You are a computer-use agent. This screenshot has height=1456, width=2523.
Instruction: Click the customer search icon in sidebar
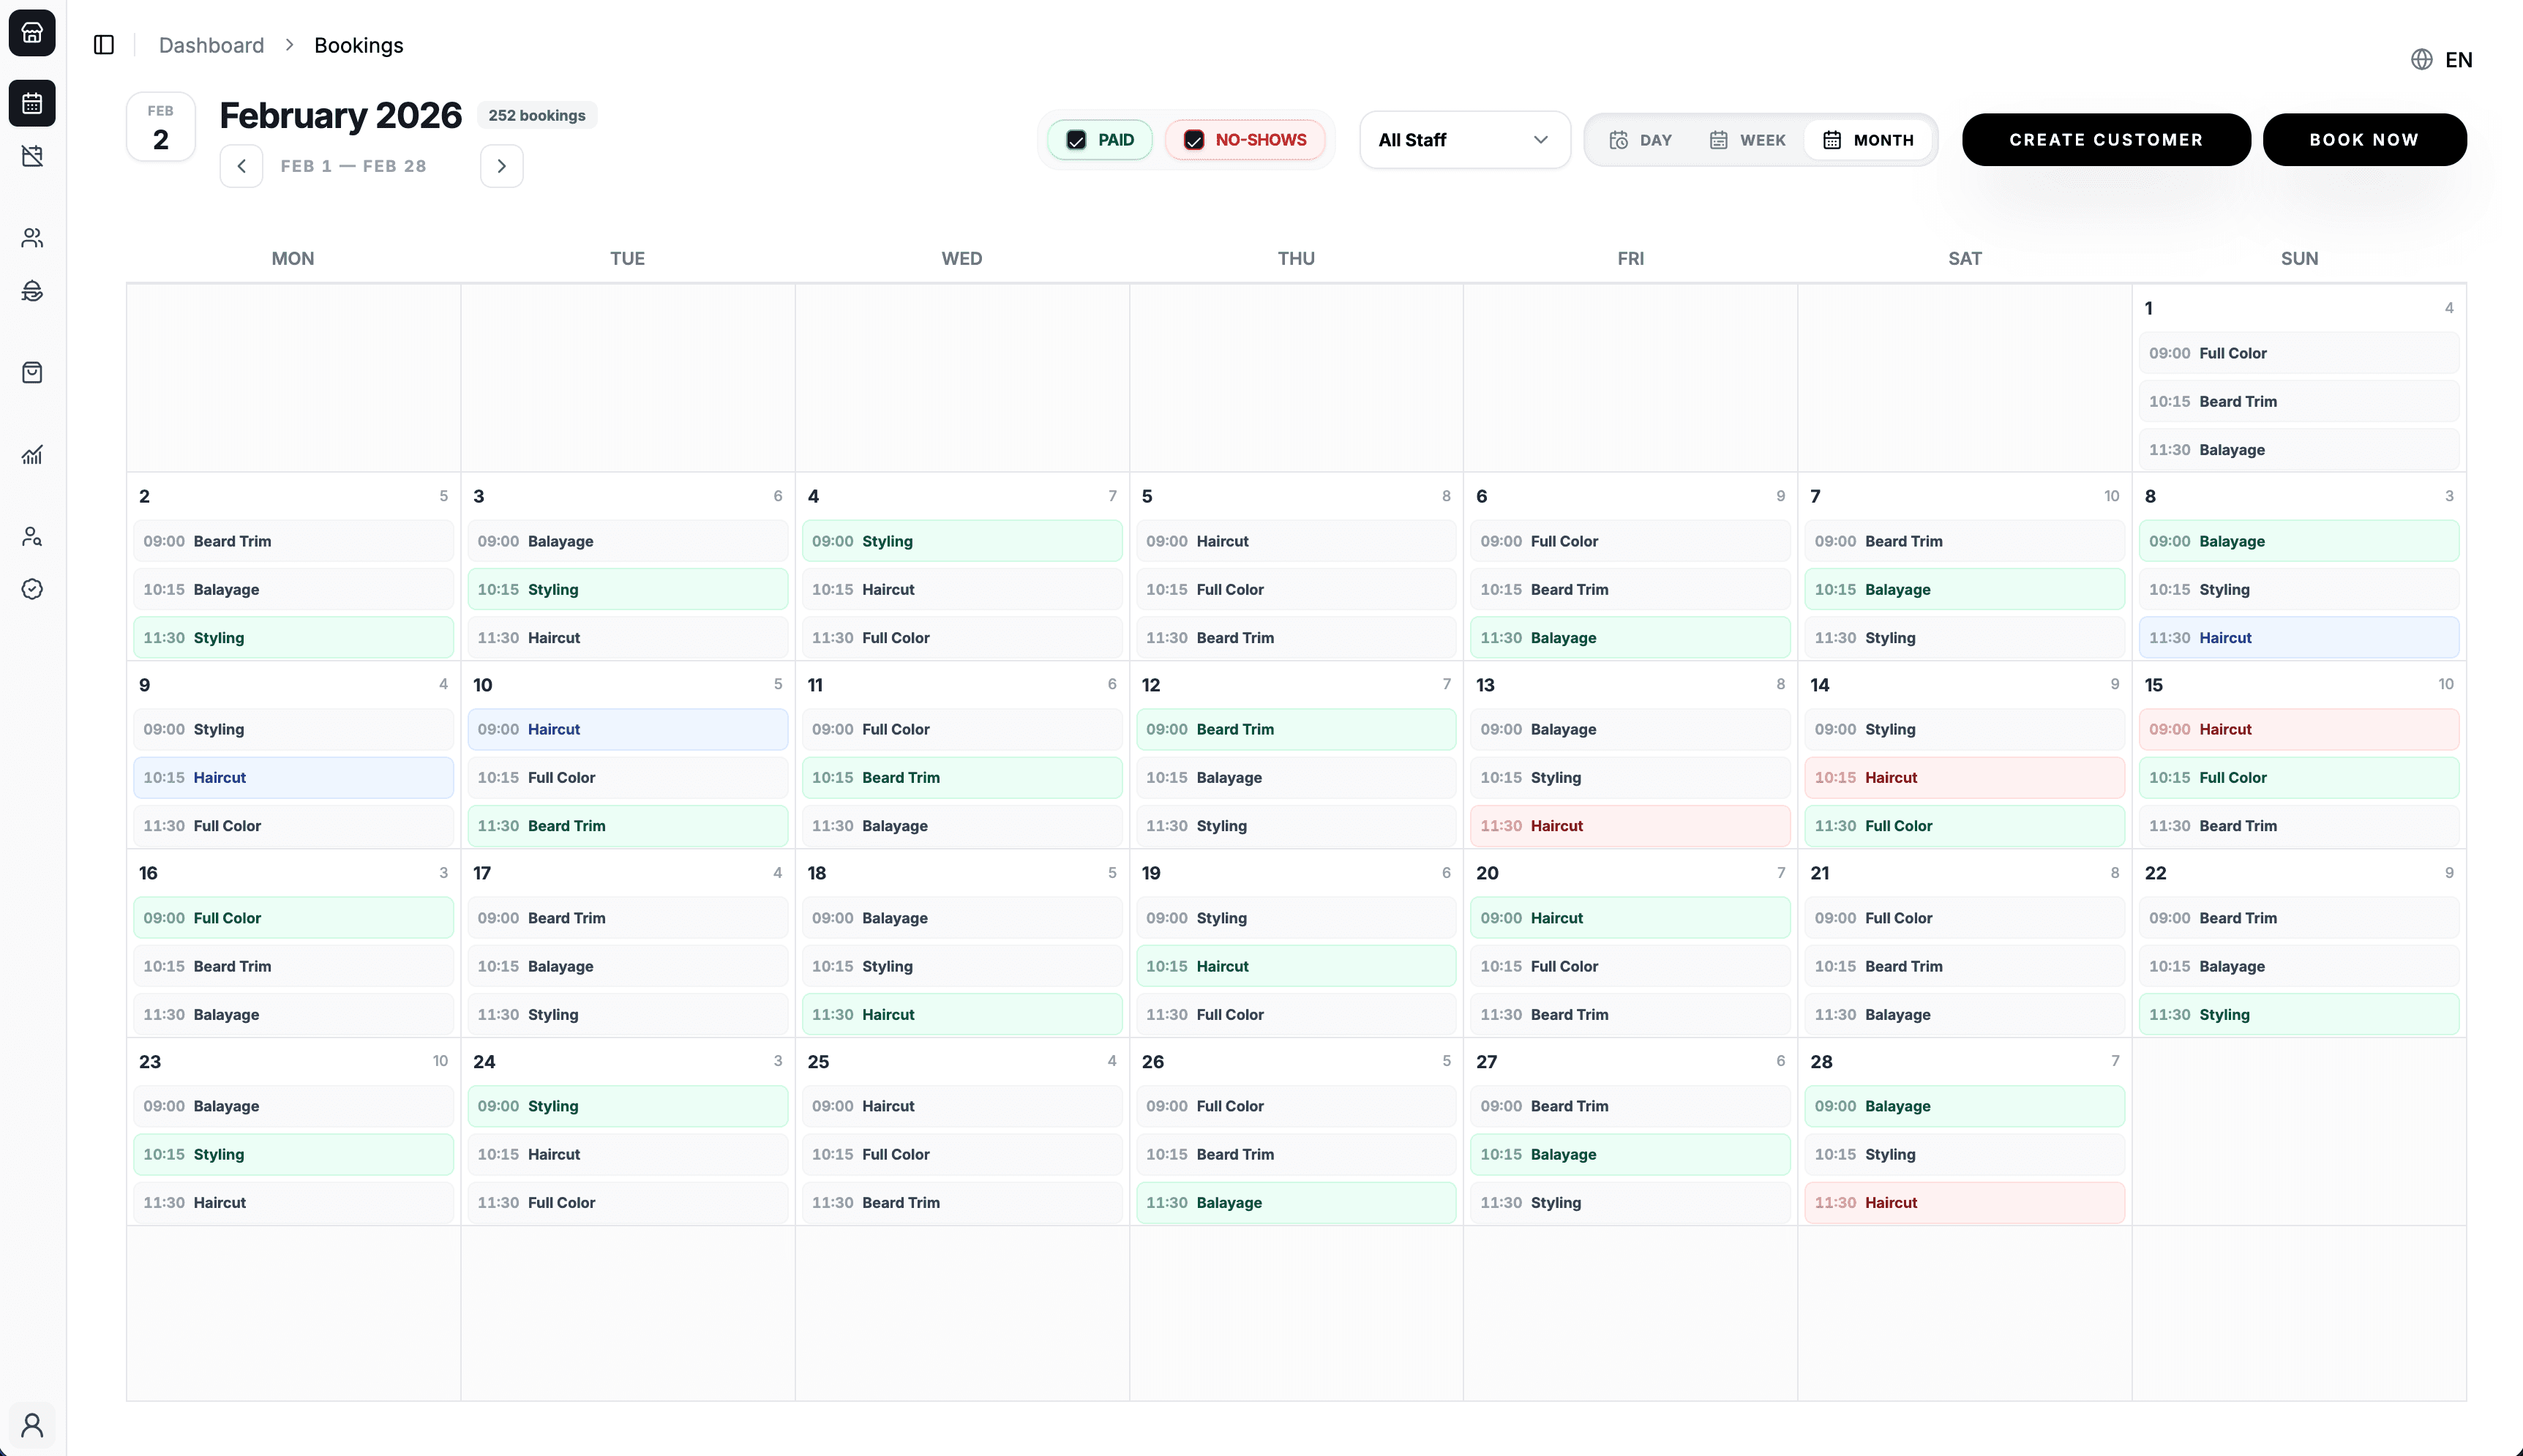pyautogui.click(x=32, y=537)
